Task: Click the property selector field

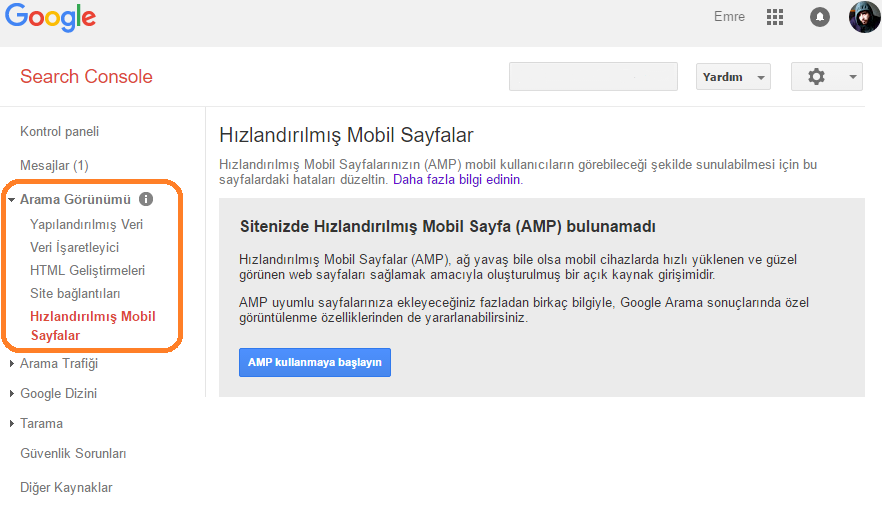Action: point(593,76)
